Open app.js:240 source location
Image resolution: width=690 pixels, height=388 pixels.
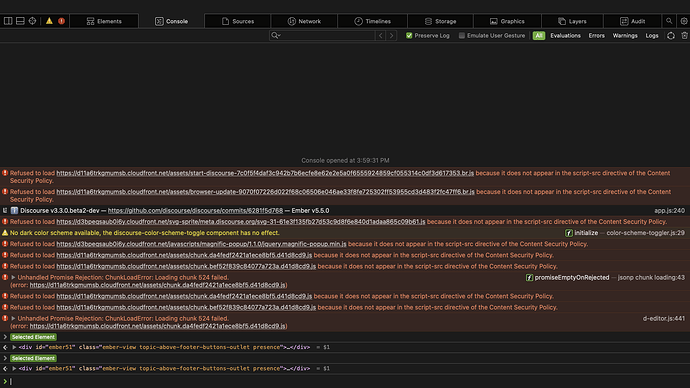[669, 211]
